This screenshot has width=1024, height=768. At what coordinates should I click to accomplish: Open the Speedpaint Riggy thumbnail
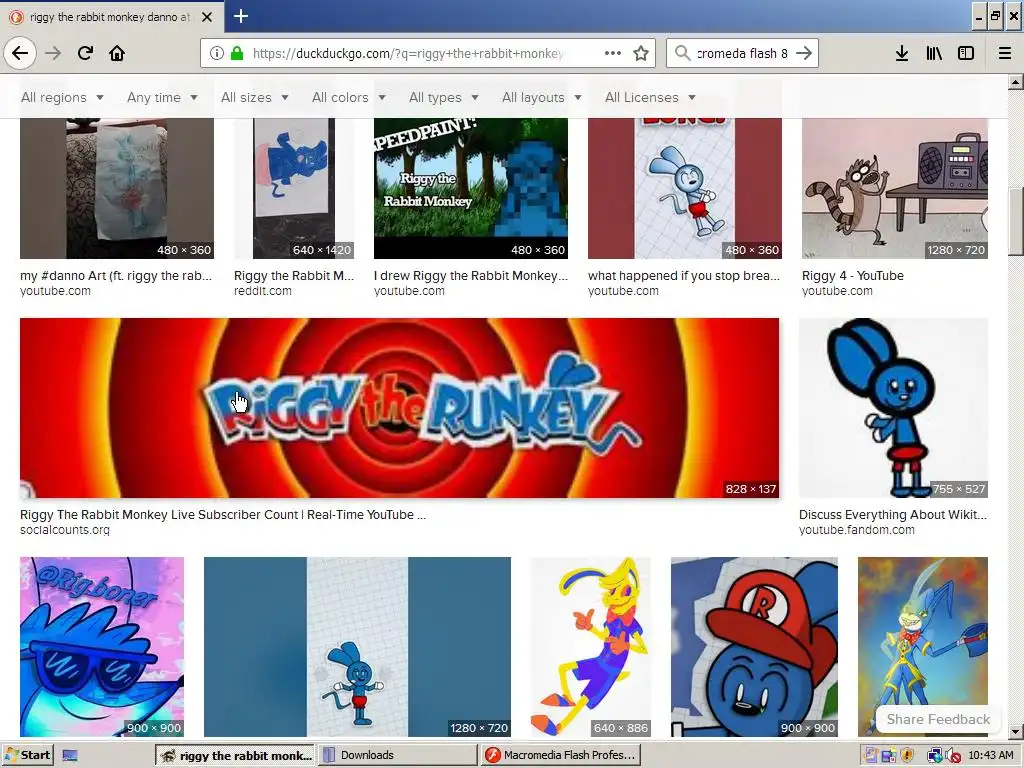tap(471, 188)
